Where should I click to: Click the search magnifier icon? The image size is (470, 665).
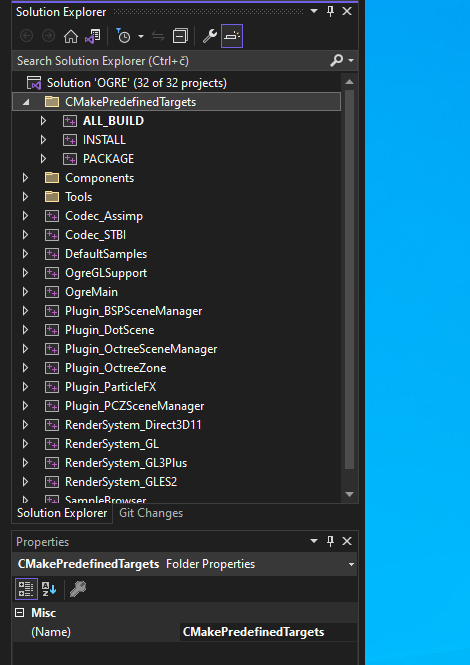pyautogui.click(x=336, y=61)
